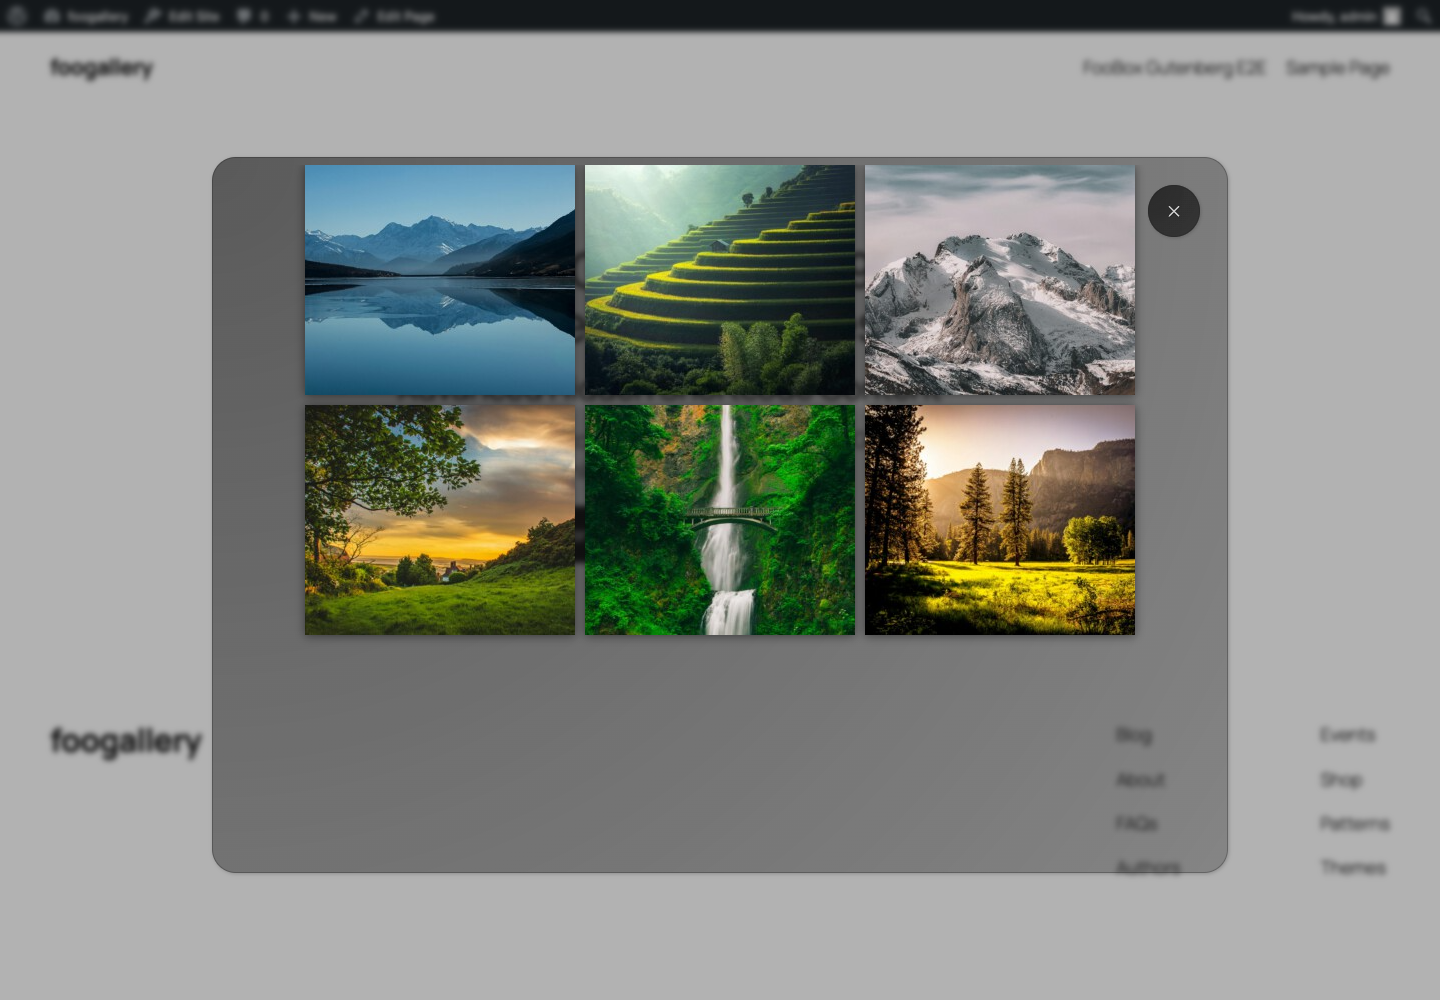Open the Patterns footer link
Viewport: 1440px width, 1000px height.
[1355, 823]
